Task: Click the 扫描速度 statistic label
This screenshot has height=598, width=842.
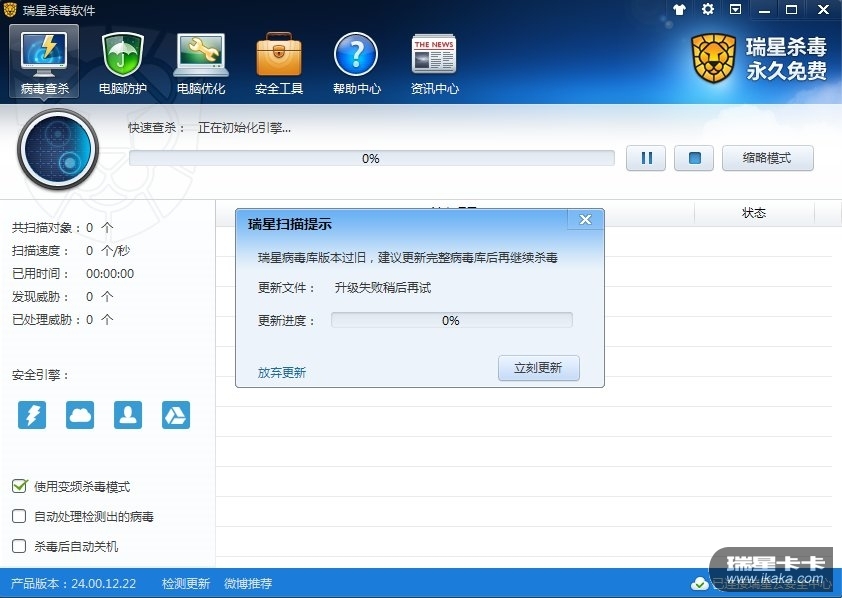Action: [40, 251]
